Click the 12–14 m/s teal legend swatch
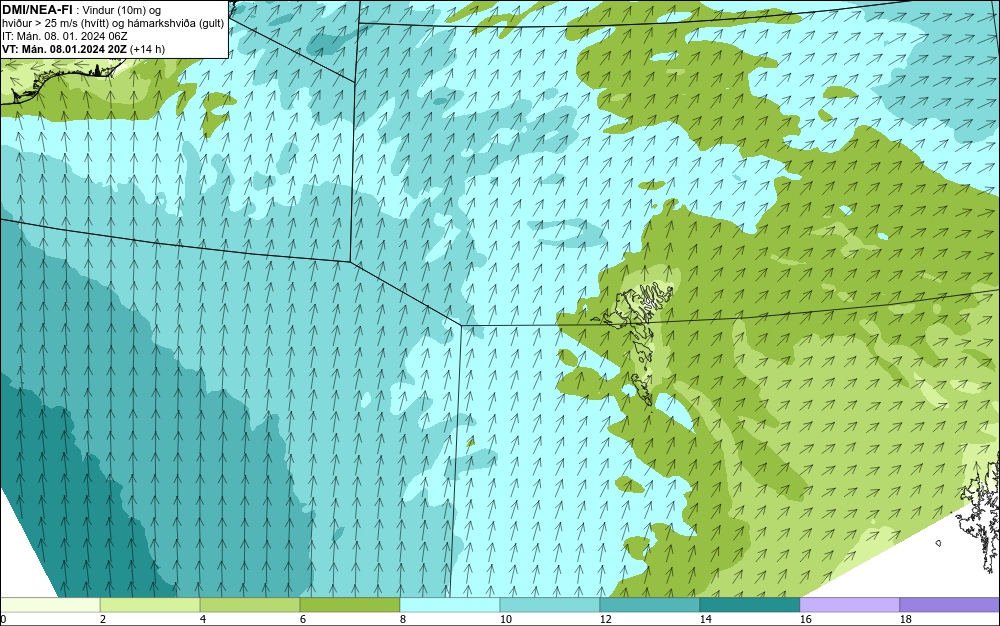This screenshot has height=626, width=1000. tap(650, 604)
